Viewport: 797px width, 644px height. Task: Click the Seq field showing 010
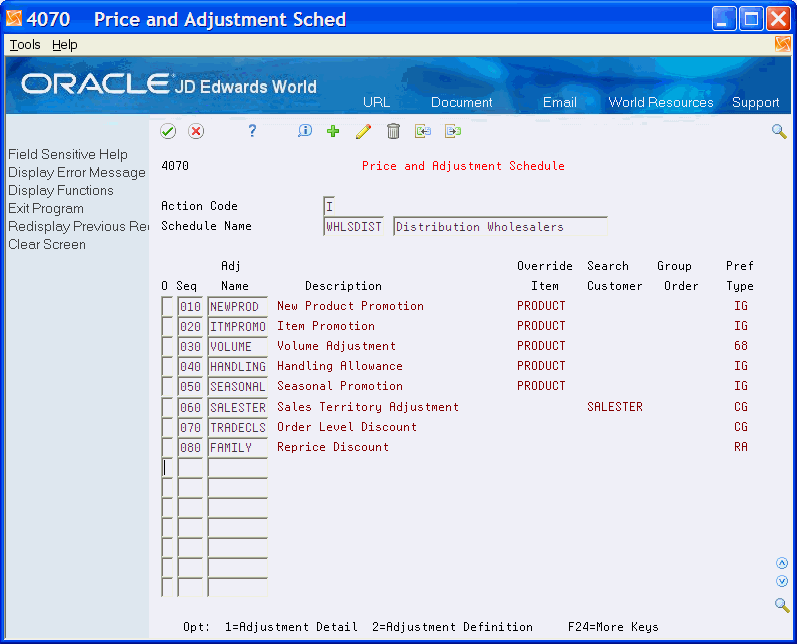(x=190, y=306)
